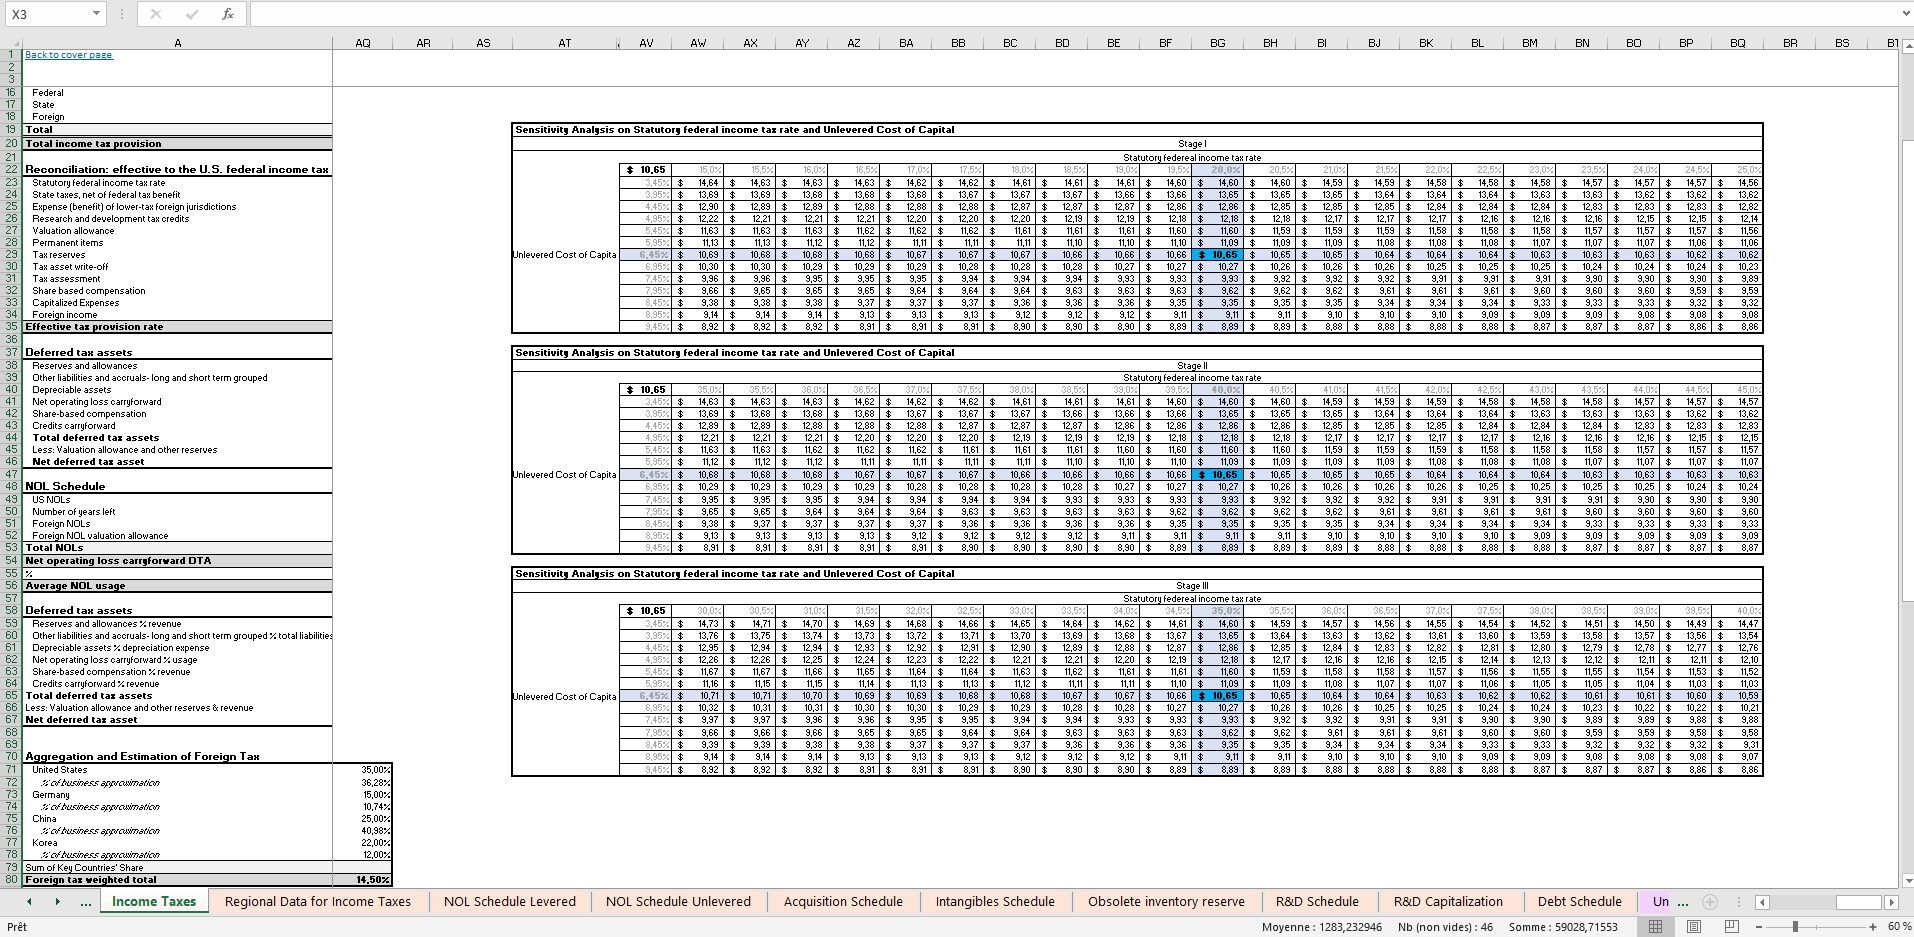Click horizontal scrollbar right arrow
Viewport: 1914px width, 937px height.
[1891, 902]
